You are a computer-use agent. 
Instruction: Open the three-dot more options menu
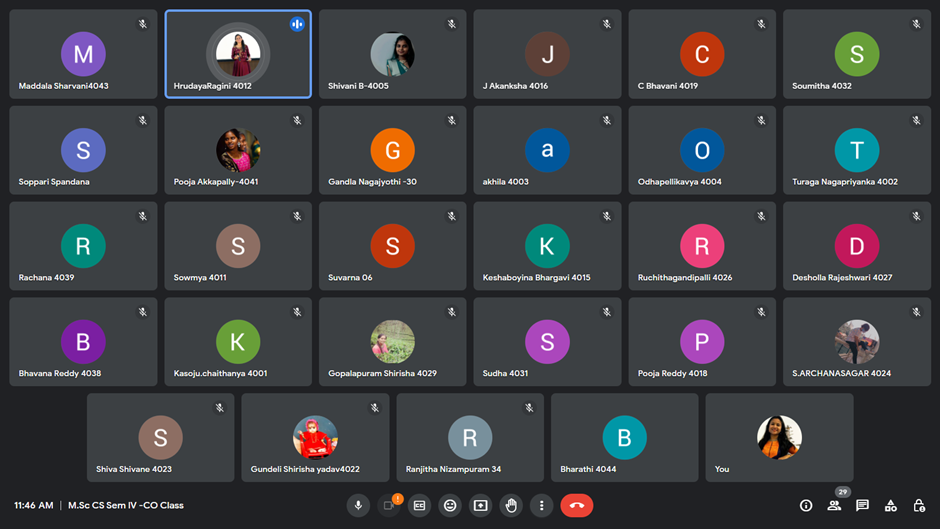(x=541, y=506)
